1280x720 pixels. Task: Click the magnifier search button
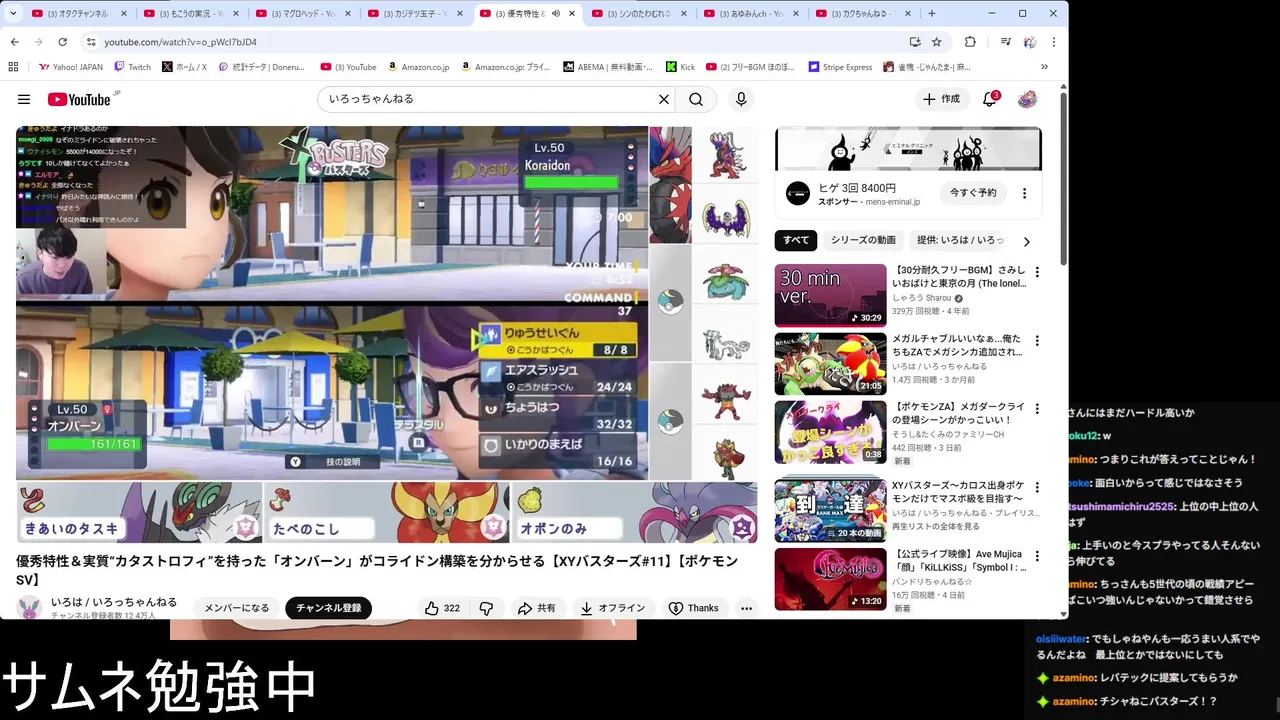click(696, 99)
